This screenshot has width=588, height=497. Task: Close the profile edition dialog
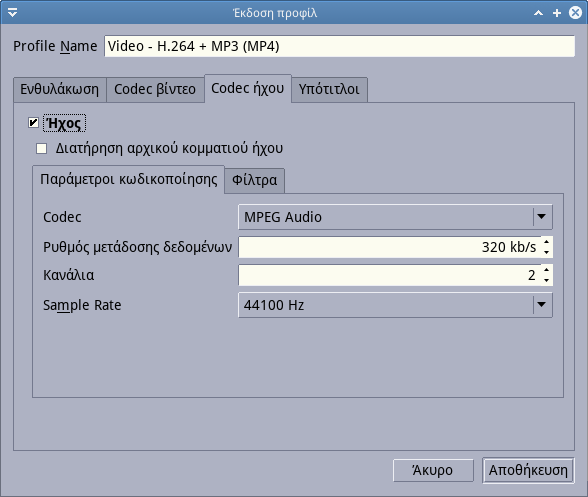[x=575, y=13]
